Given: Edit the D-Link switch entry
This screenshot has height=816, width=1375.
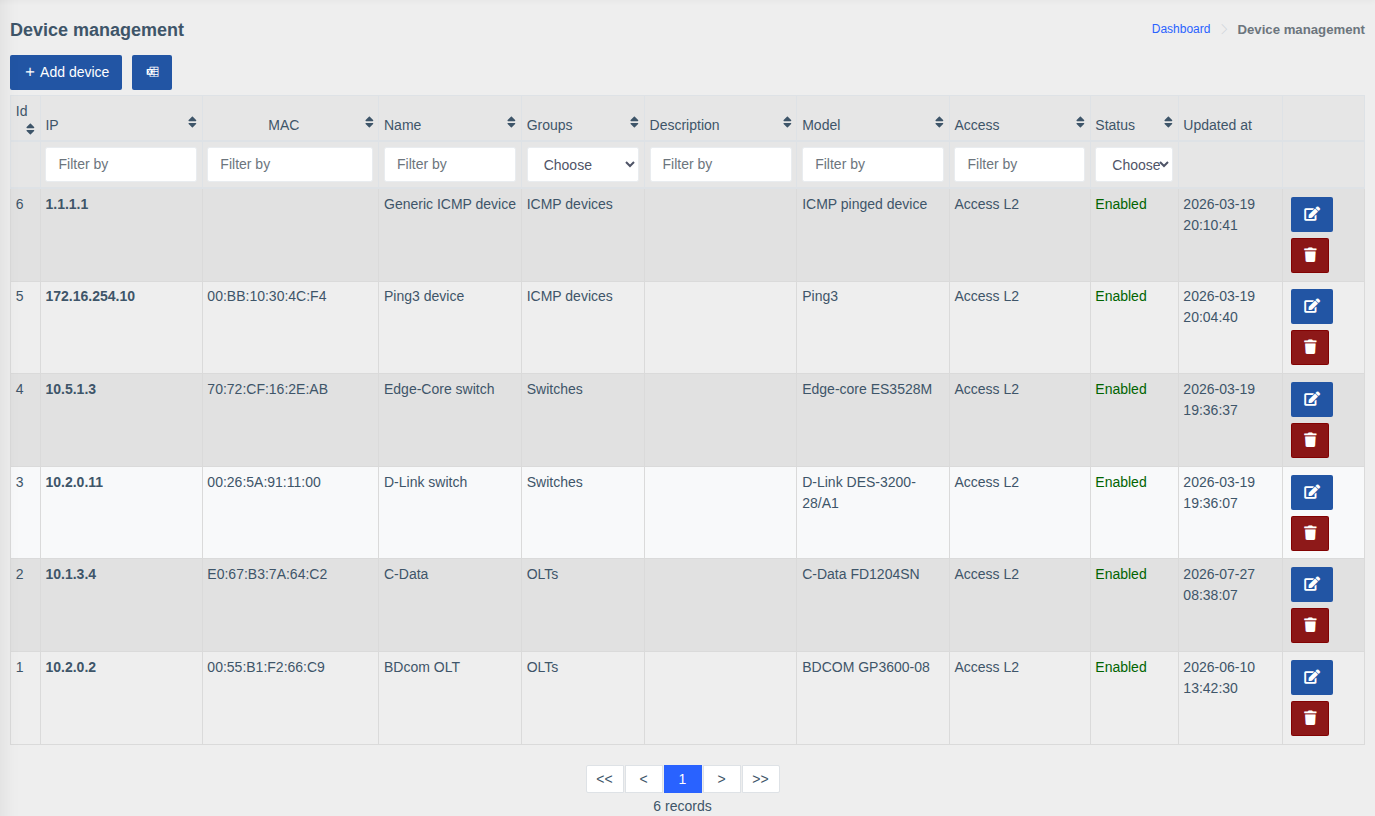Looking at the screenshot, I should coord(1311,492).
